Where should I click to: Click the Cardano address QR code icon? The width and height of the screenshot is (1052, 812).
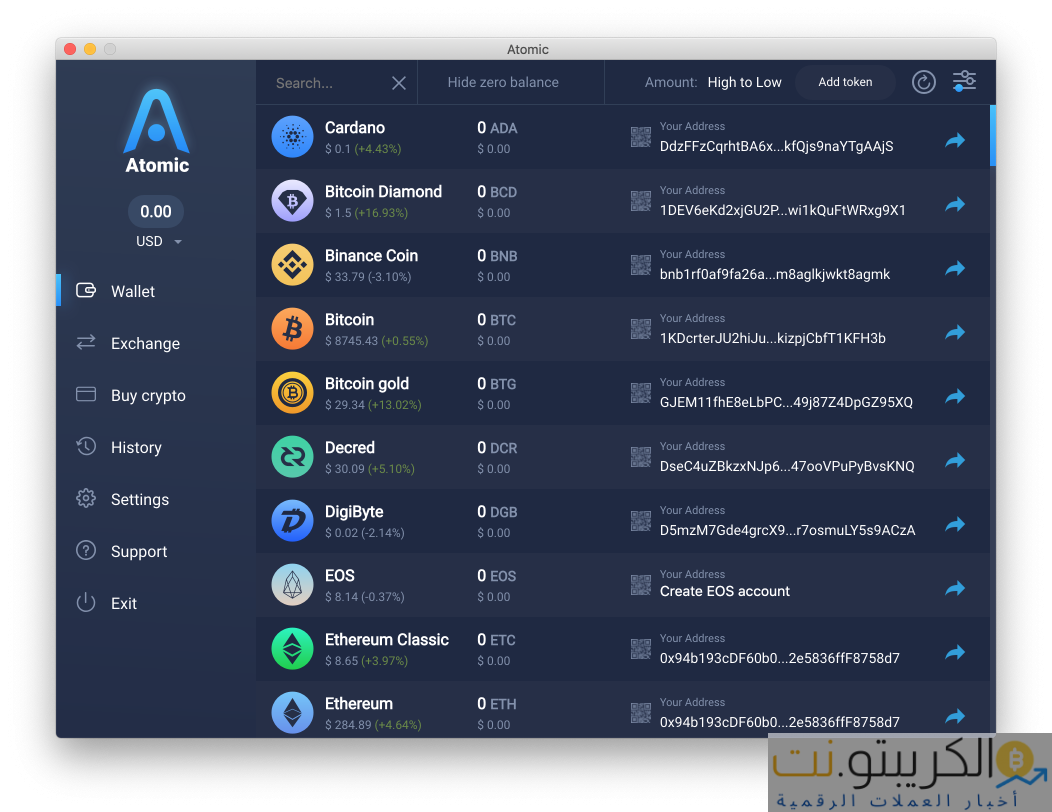pyautogui.click(x=641, y=137)
